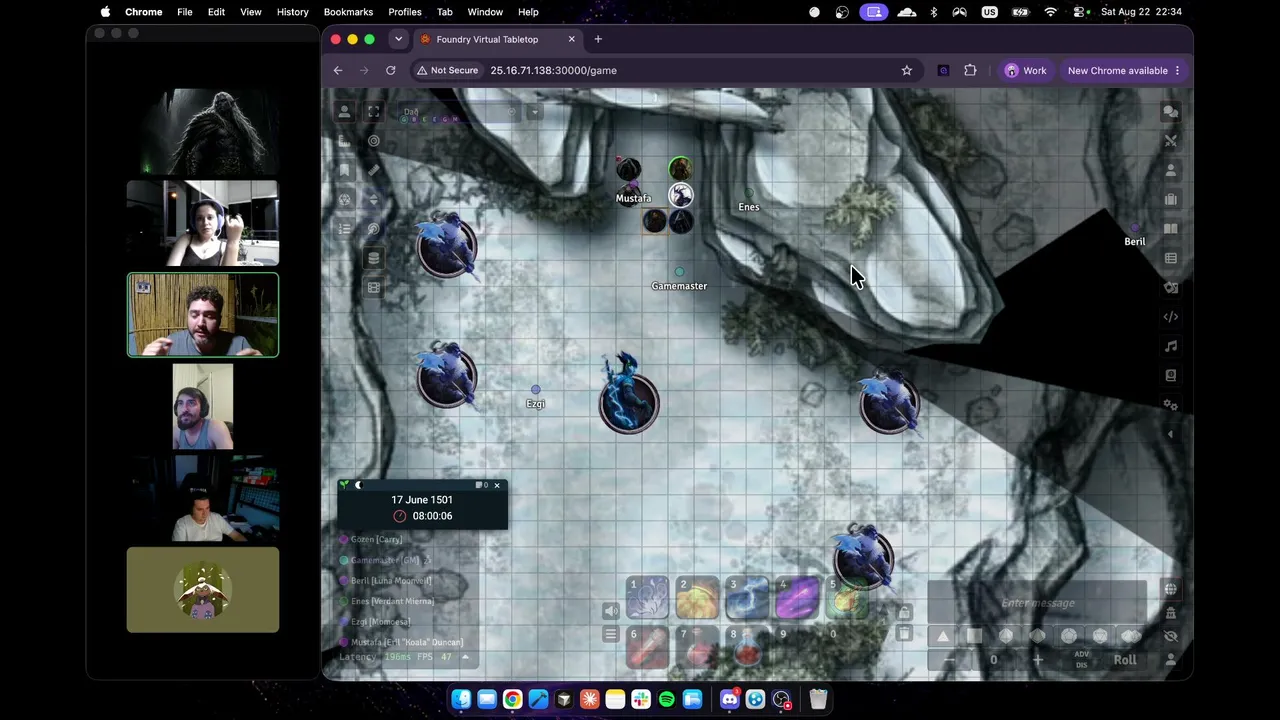Screen dimensions: 1280x720
Task: Reload the Foundry Virtual Tabletop page
Action: (391, 71)
